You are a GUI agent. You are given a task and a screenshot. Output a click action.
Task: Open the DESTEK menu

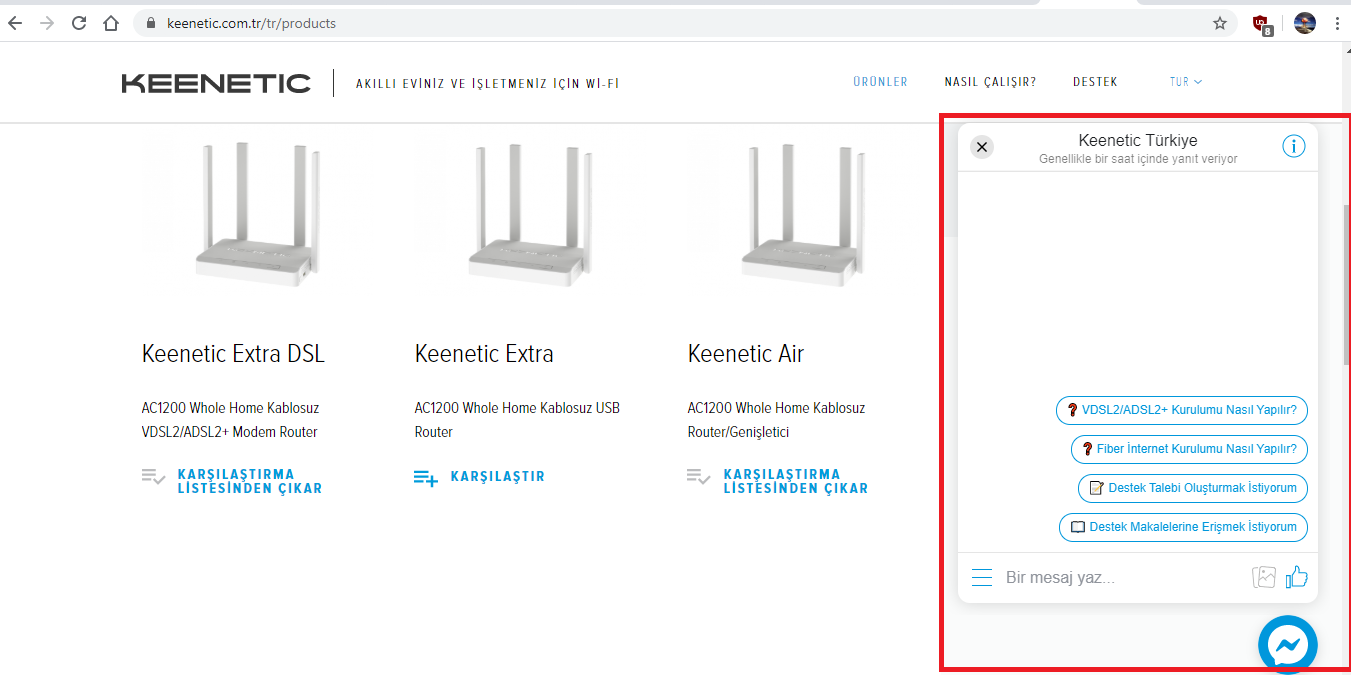1095,82
